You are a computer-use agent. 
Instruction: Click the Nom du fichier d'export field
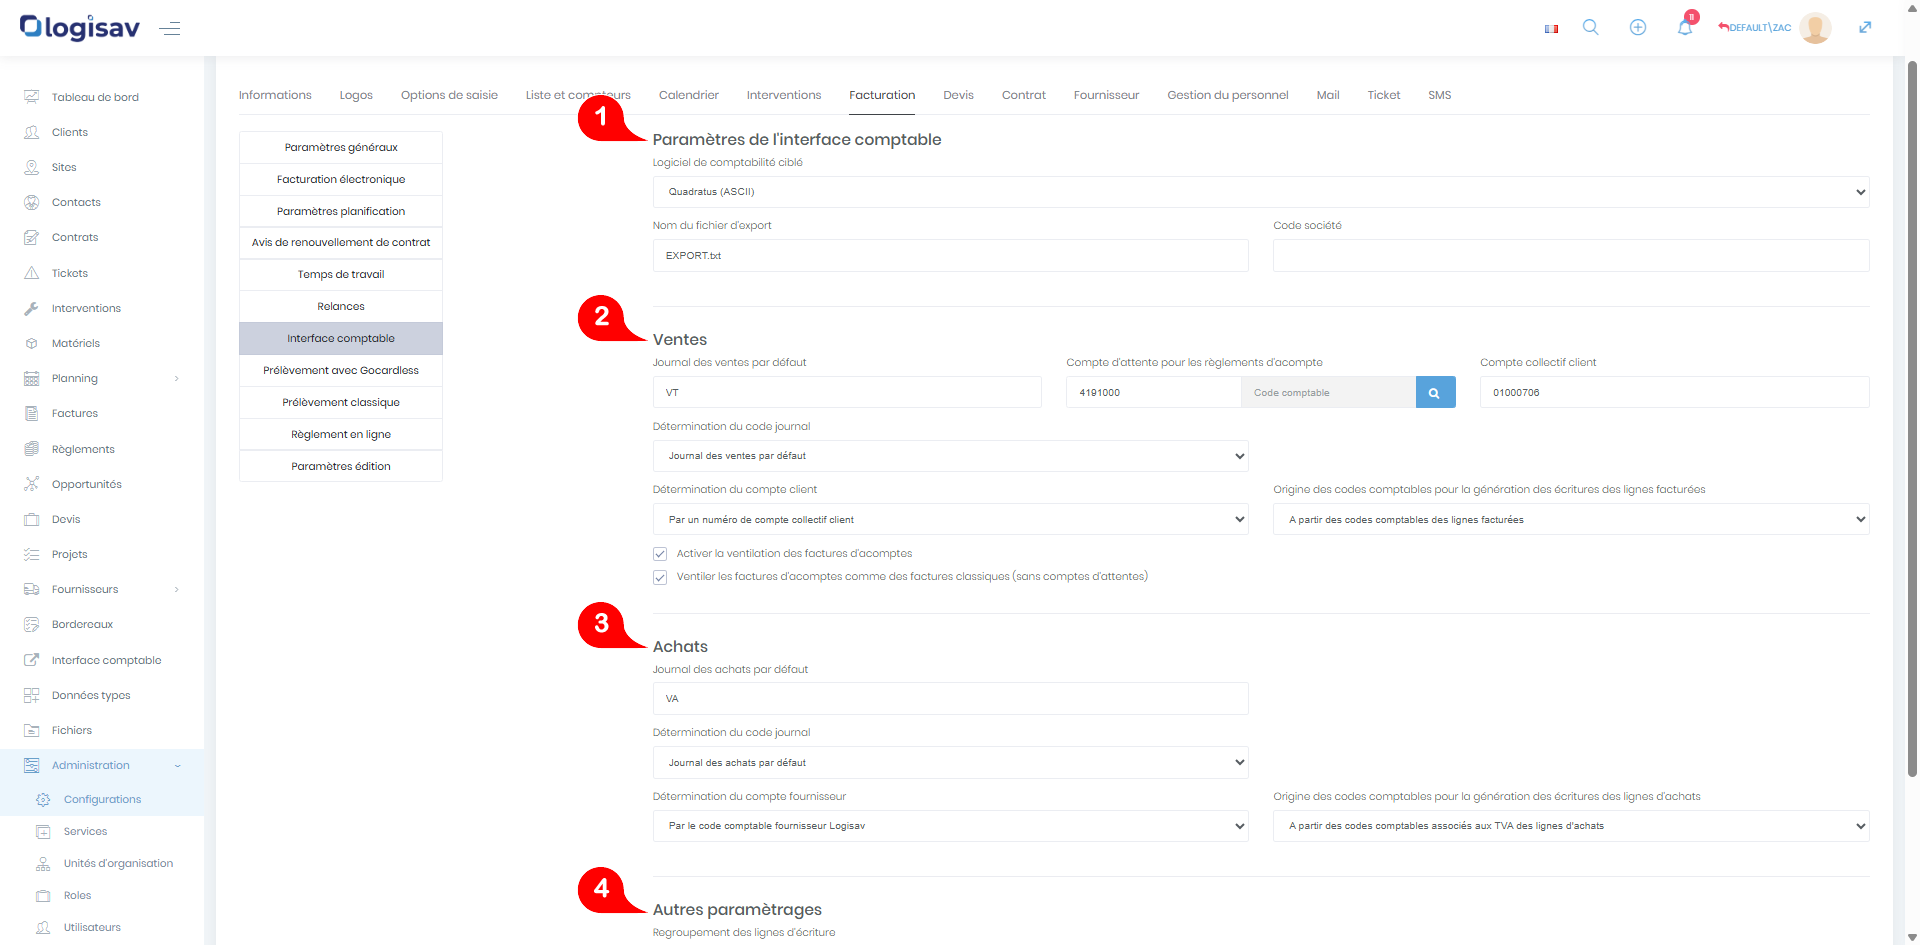[950, 256]
